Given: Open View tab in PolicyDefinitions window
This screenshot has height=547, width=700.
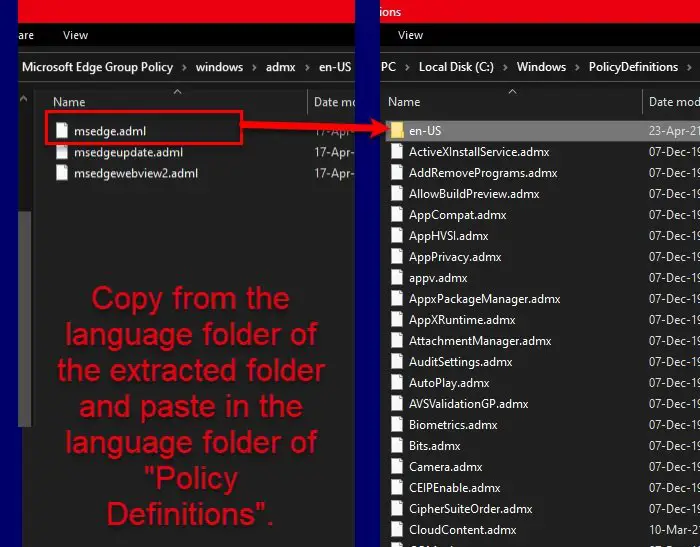Looking at the screenshot, I should point(410,35).
